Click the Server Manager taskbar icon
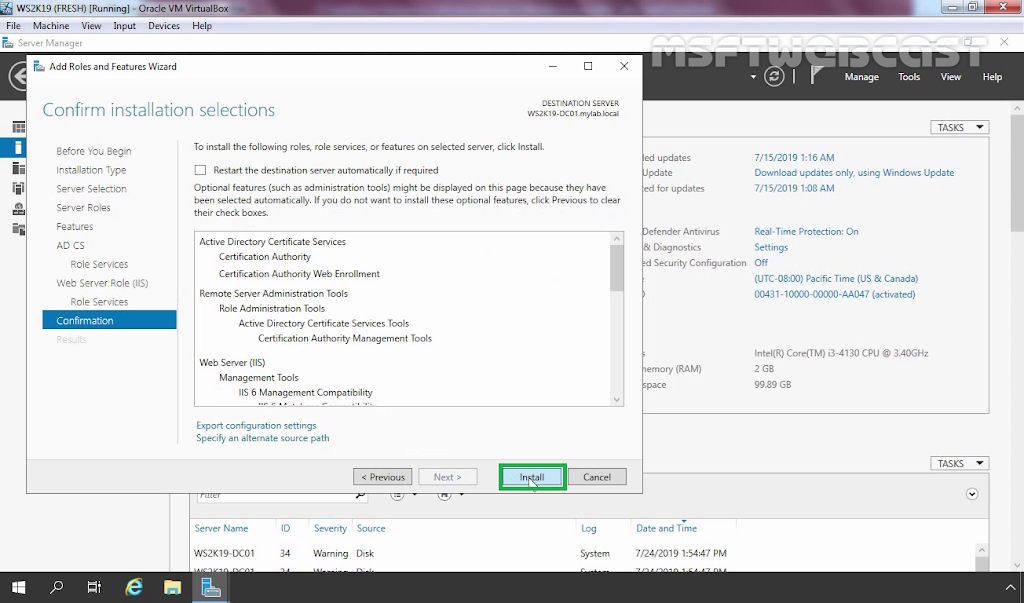The width and height of the screenshot is (1024, 603). click(211, 587)
